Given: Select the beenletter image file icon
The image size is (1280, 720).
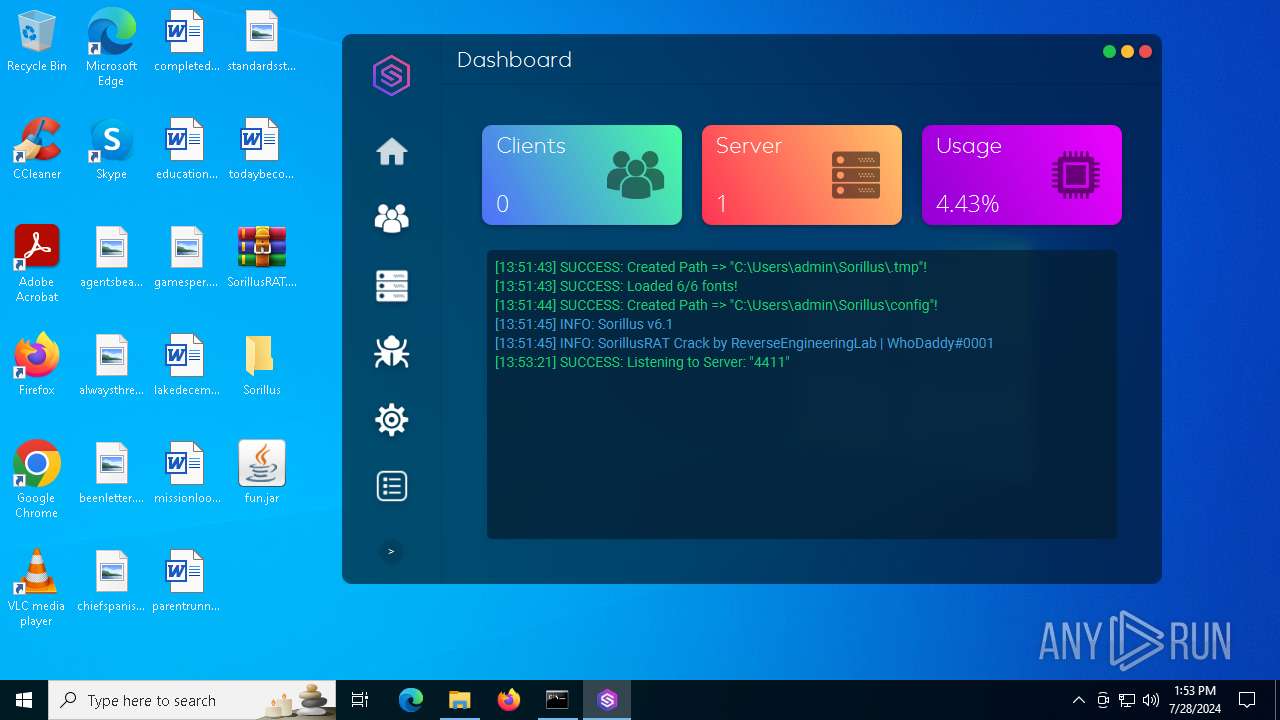Looking at the screenshot, I should click(111, 473).
